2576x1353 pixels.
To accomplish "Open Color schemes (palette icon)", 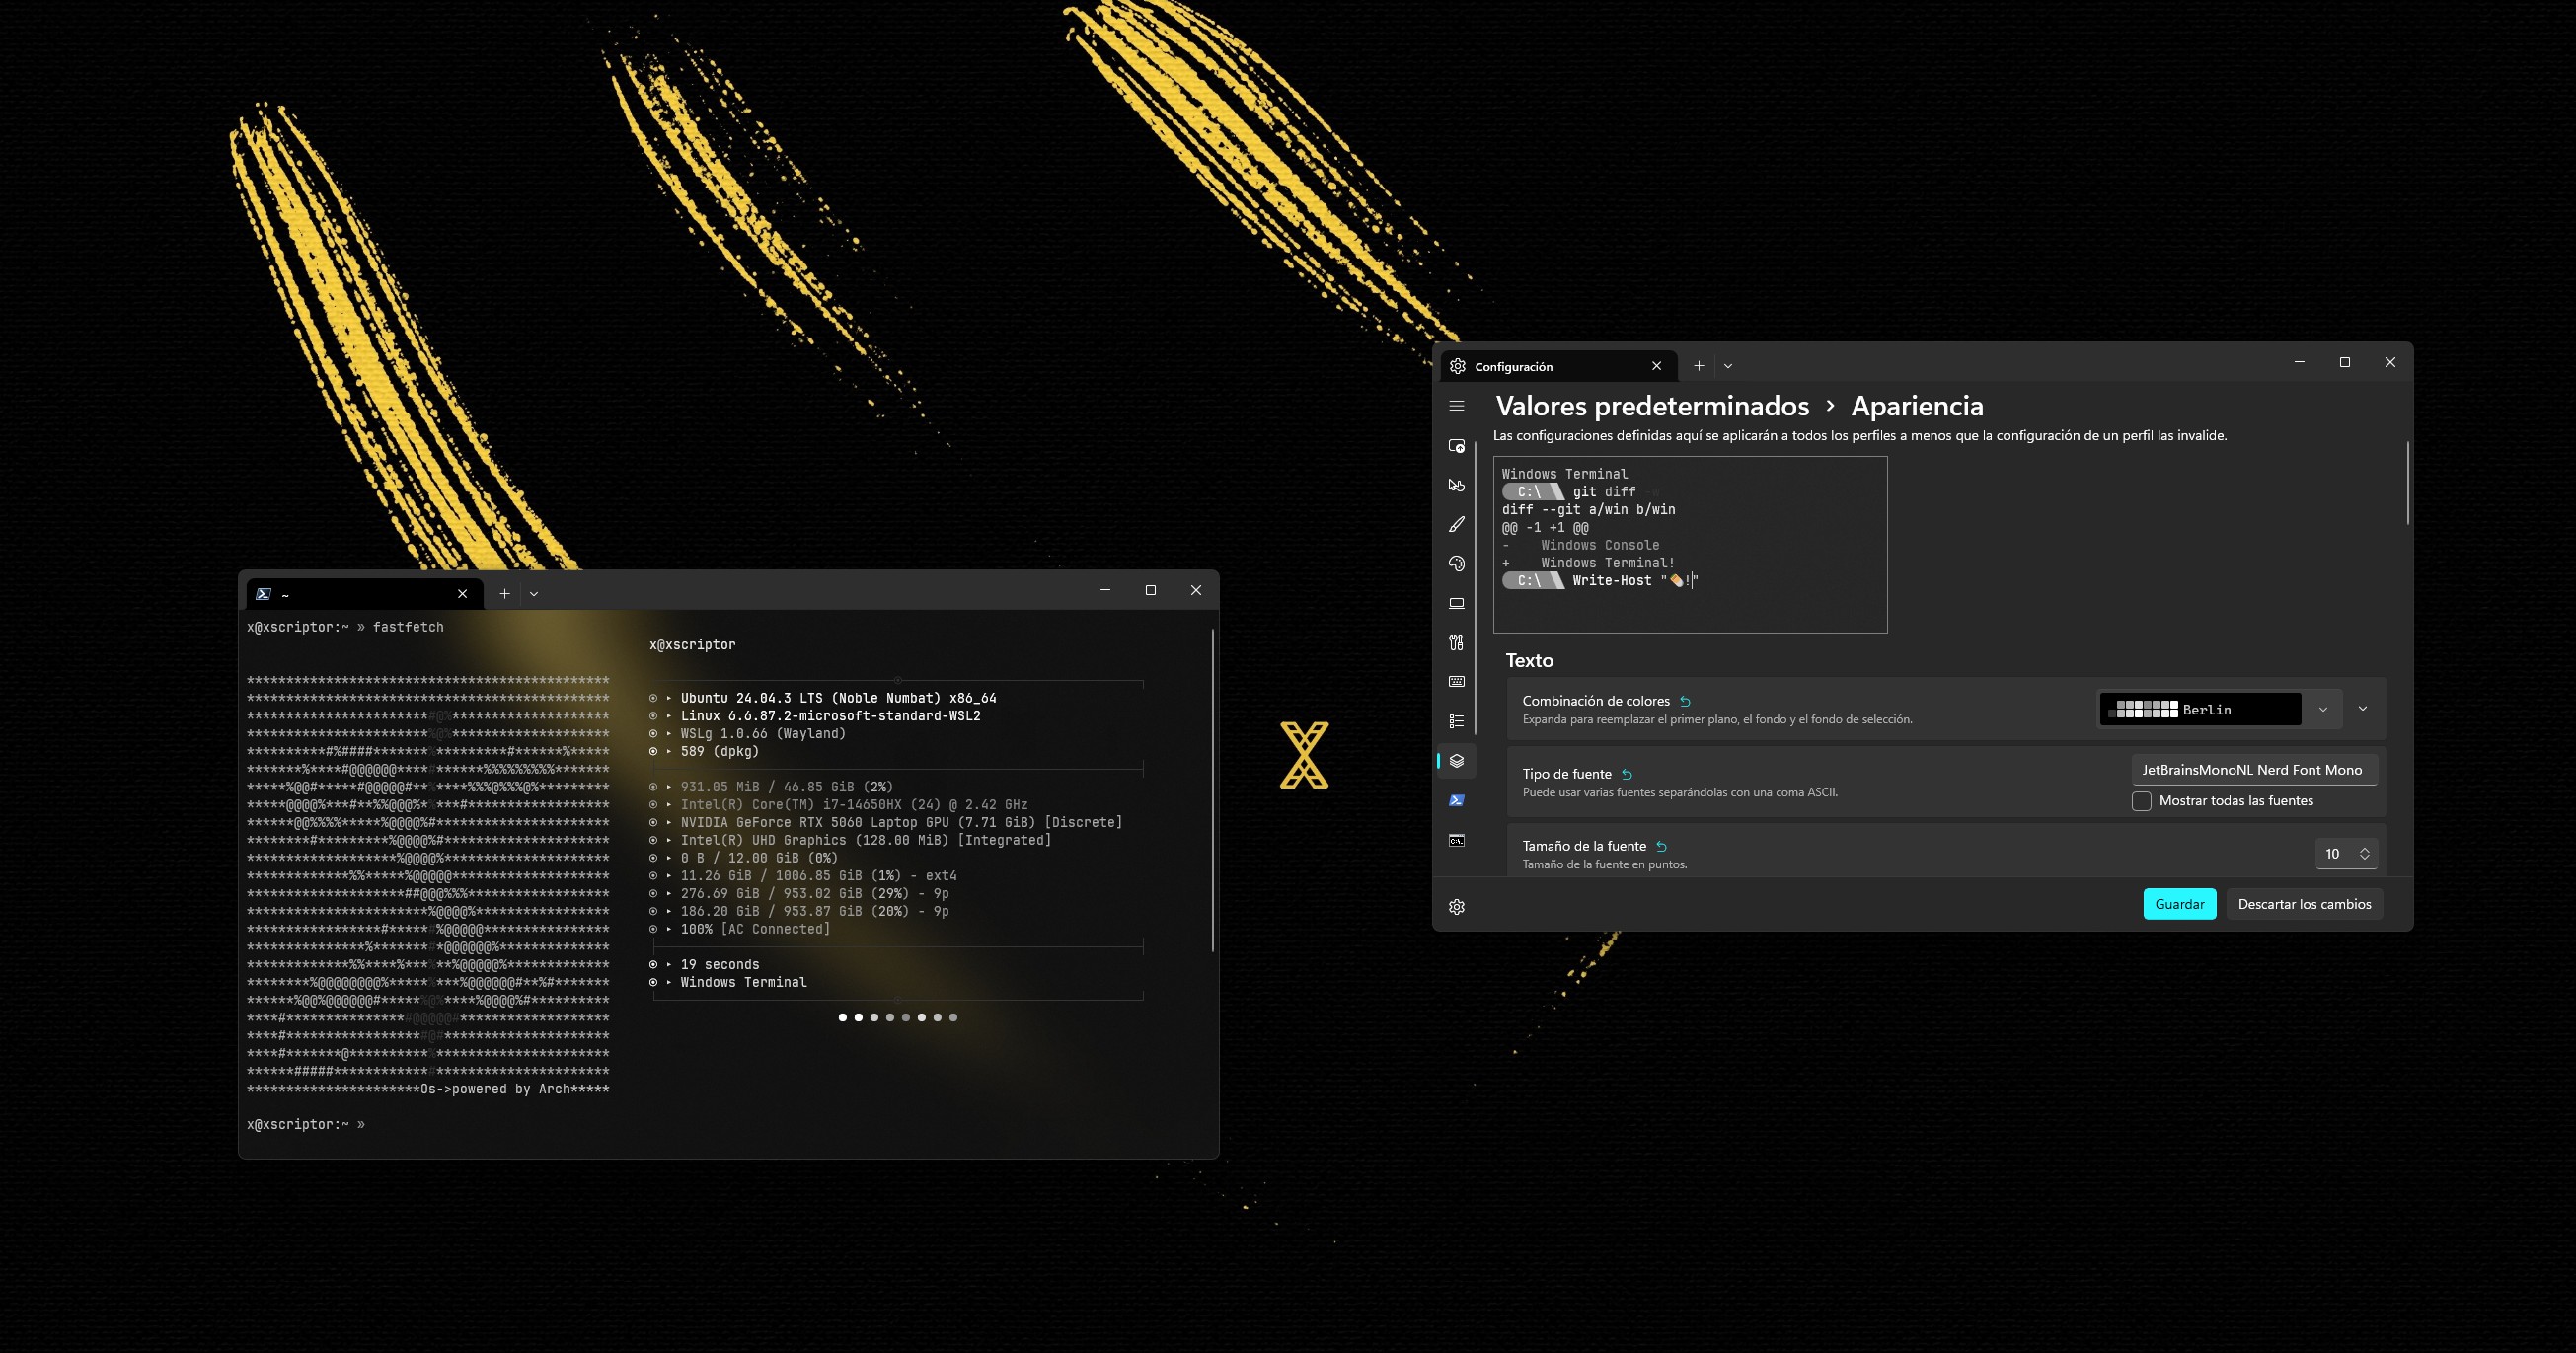I will point(1456,564).
